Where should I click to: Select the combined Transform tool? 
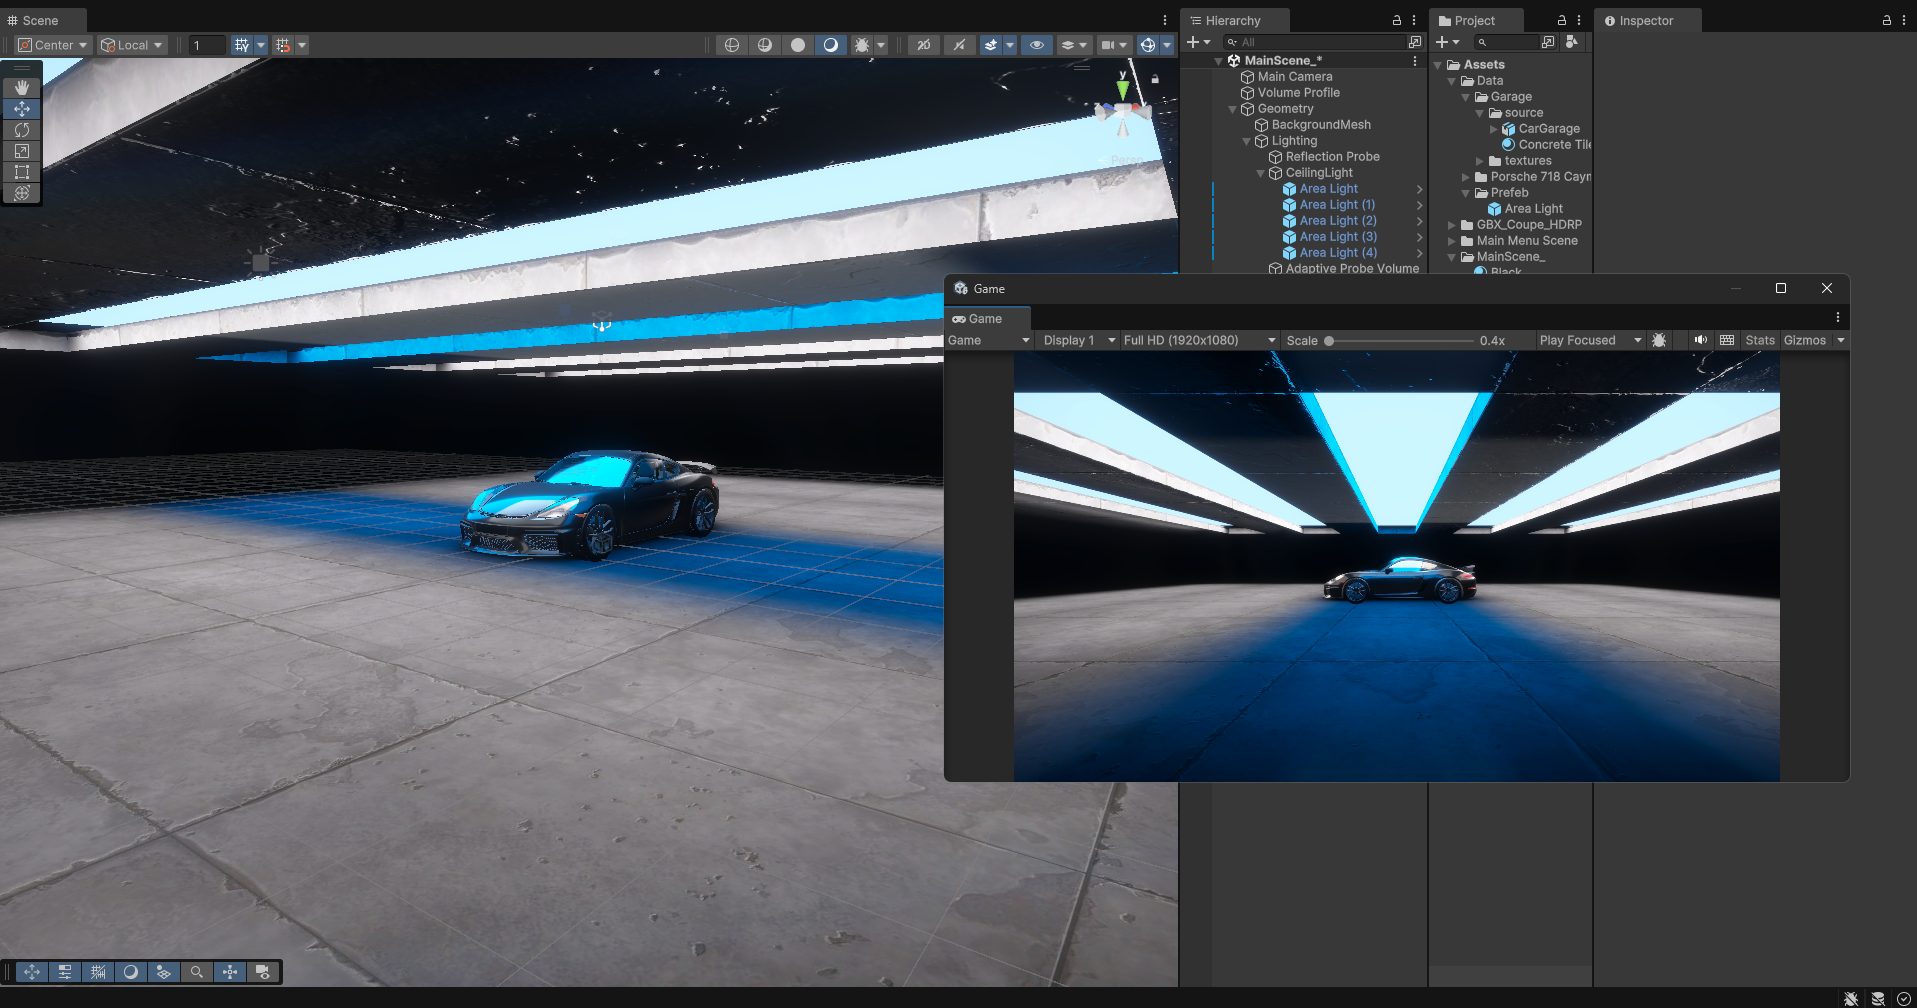pyautogui.click(x=22, y=193)
